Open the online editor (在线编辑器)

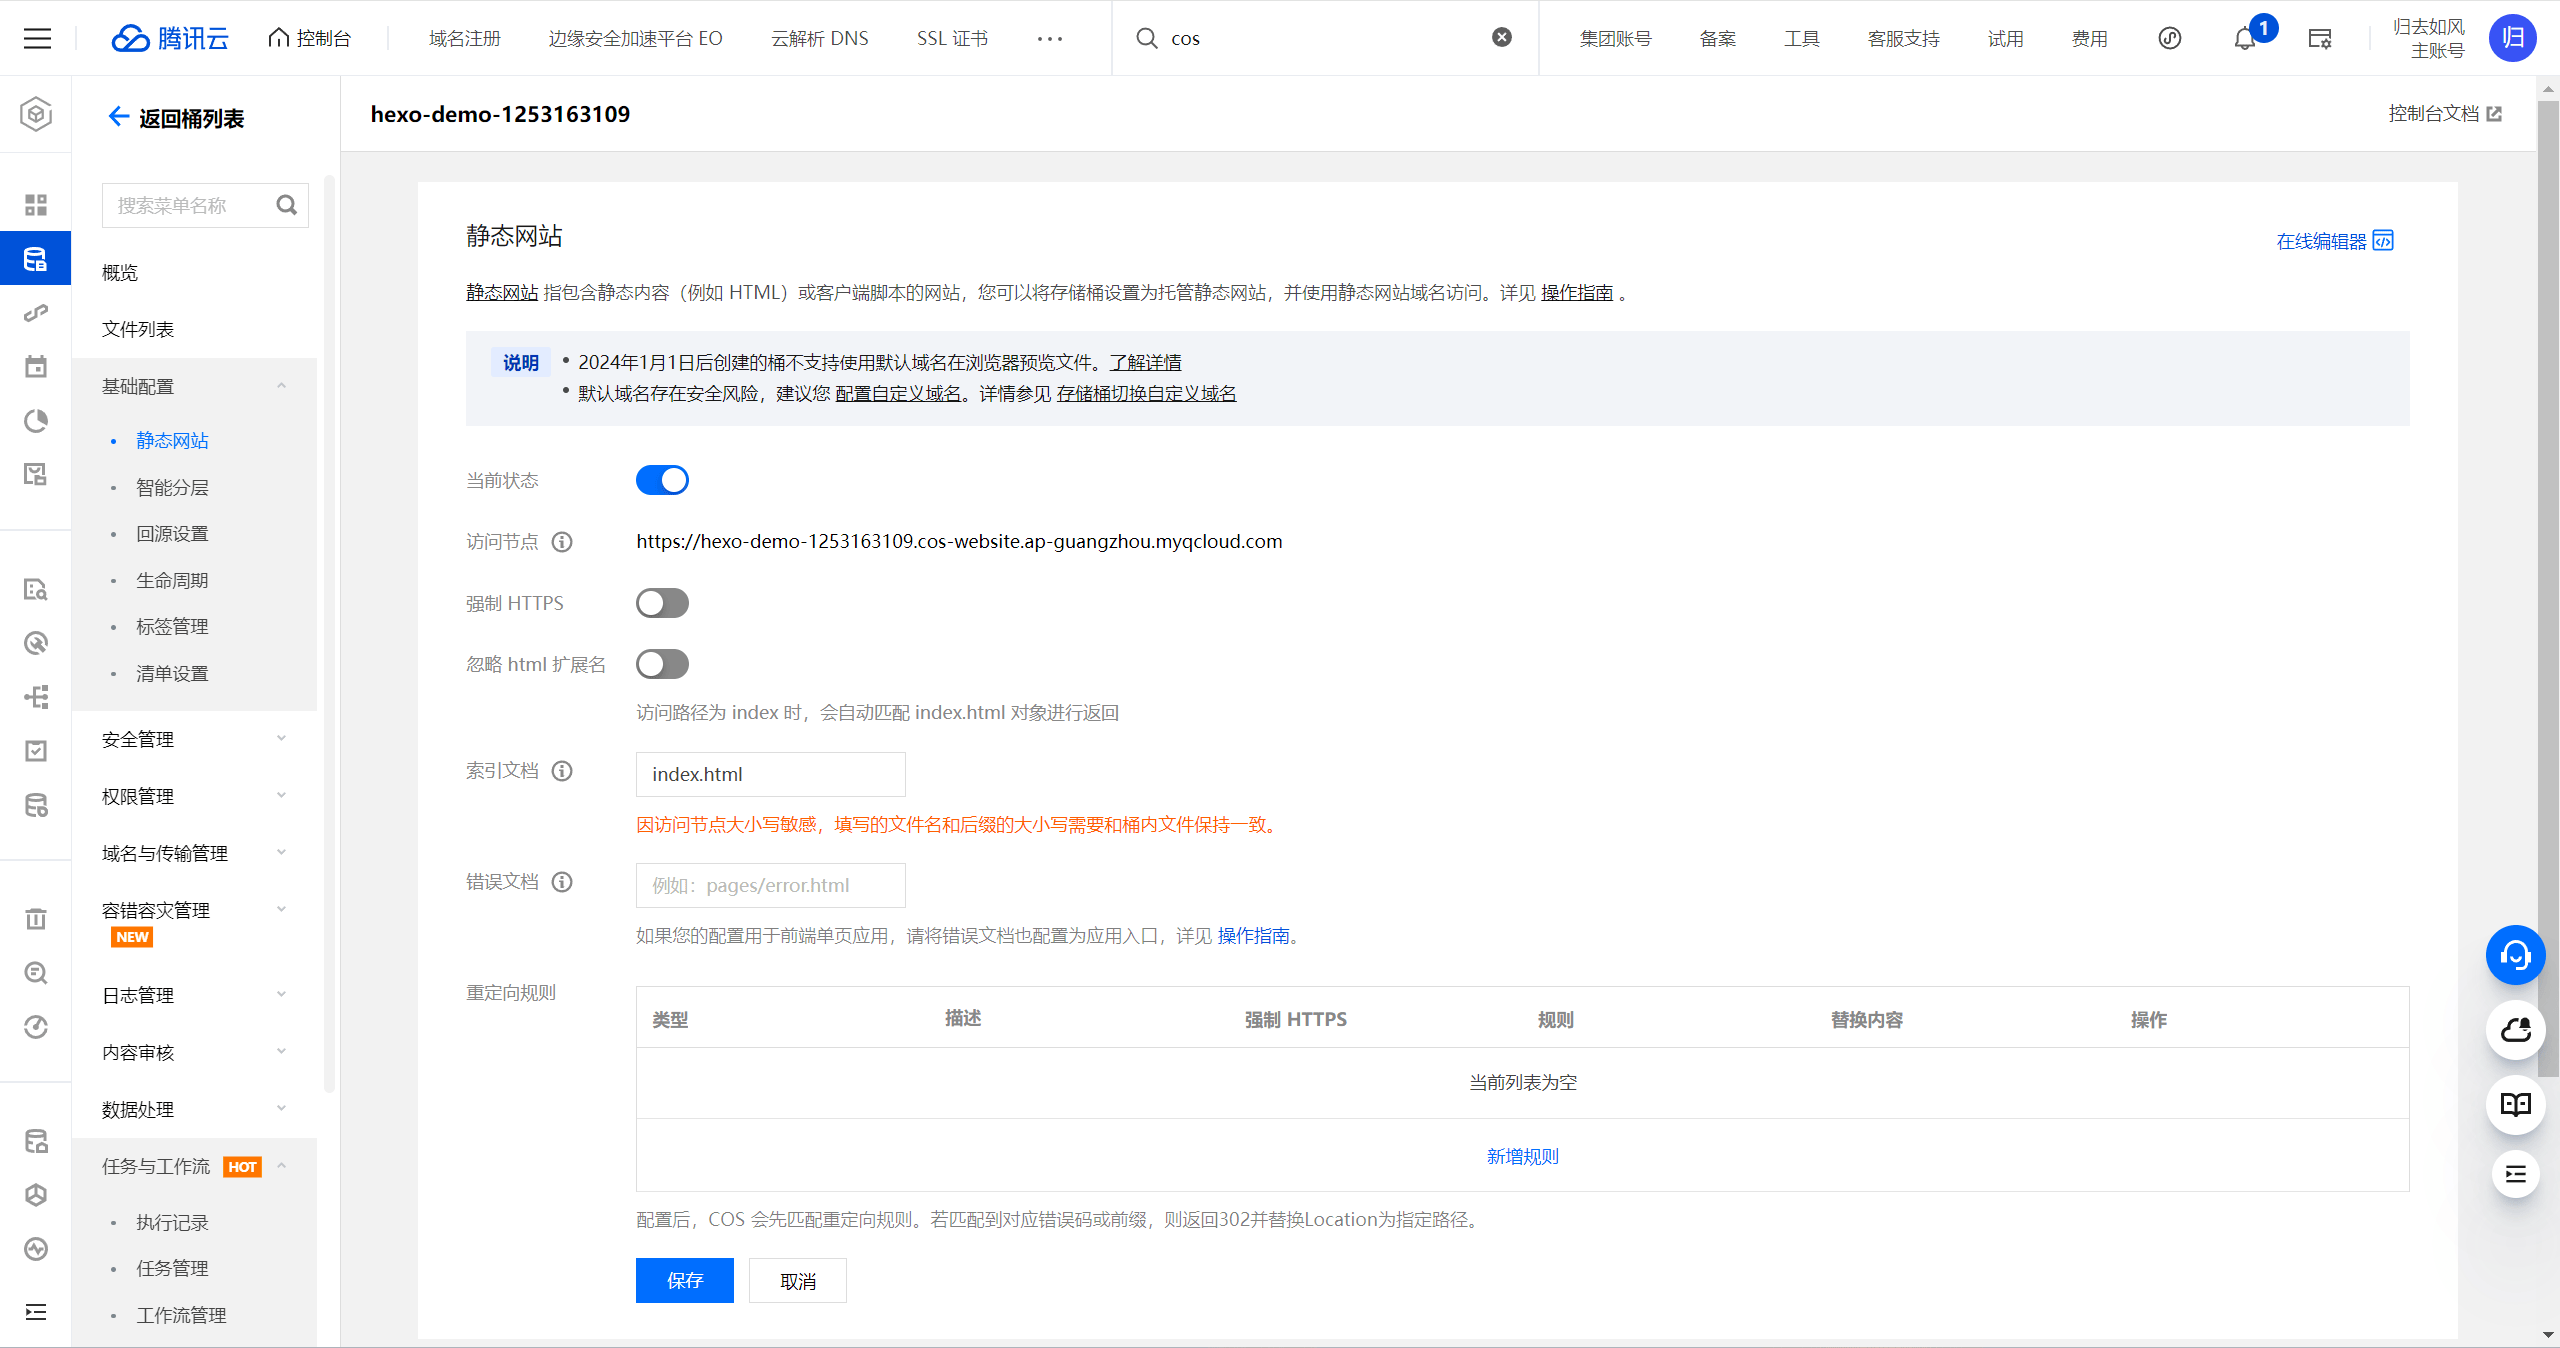click(x=2335, y=241)
